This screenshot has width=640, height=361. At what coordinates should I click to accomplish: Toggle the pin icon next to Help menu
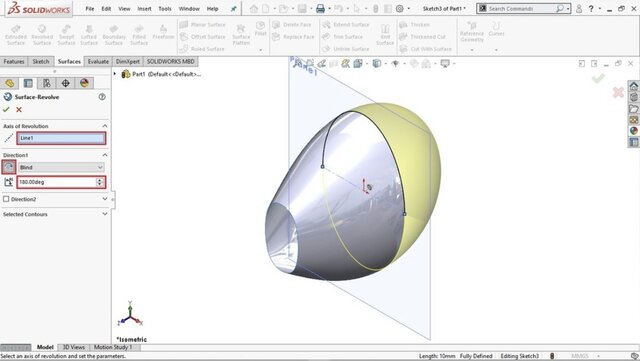point(233,9)
